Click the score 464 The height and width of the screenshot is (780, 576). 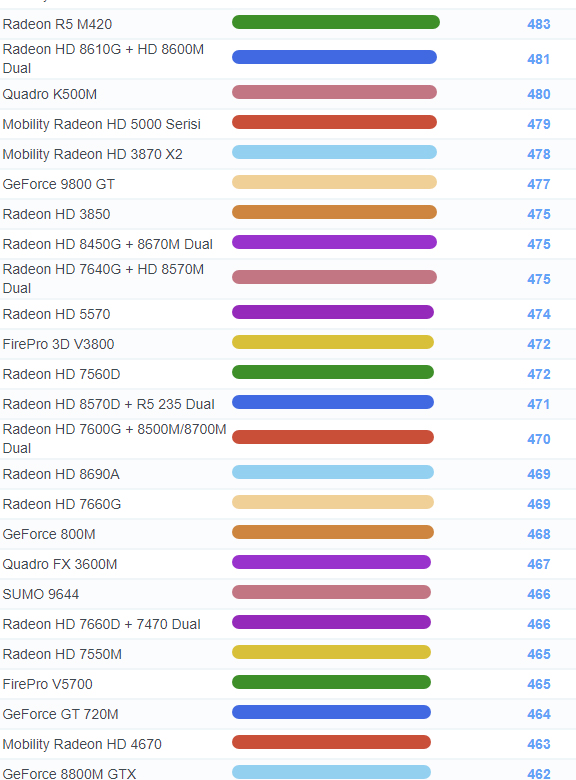[539, 714]
